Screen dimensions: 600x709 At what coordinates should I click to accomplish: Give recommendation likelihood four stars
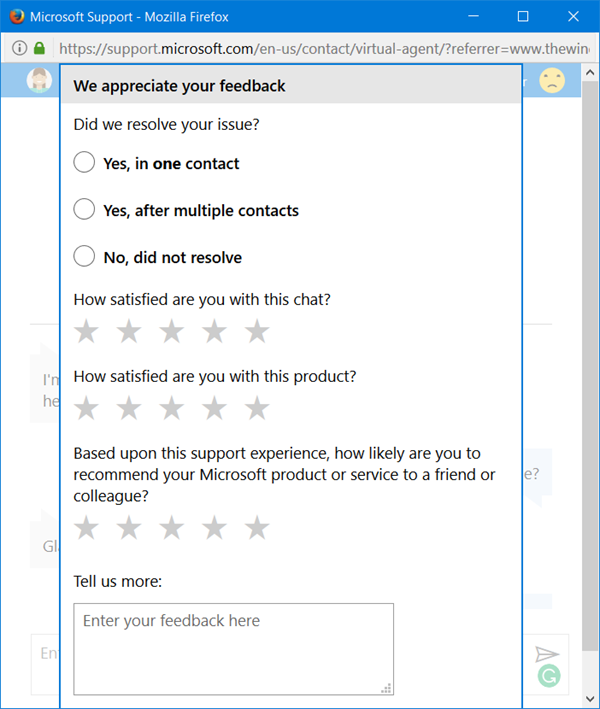coord(215,528)
